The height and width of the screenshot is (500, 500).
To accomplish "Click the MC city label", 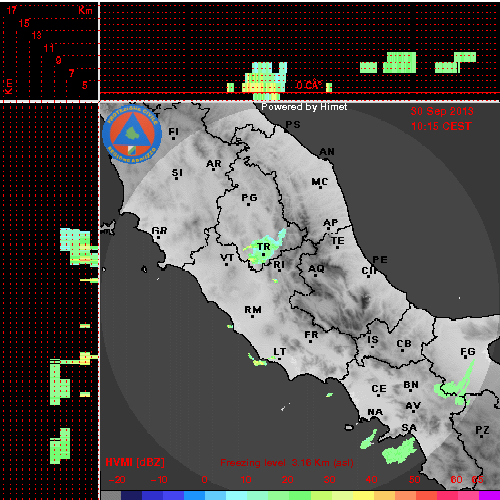I will 320,182.
